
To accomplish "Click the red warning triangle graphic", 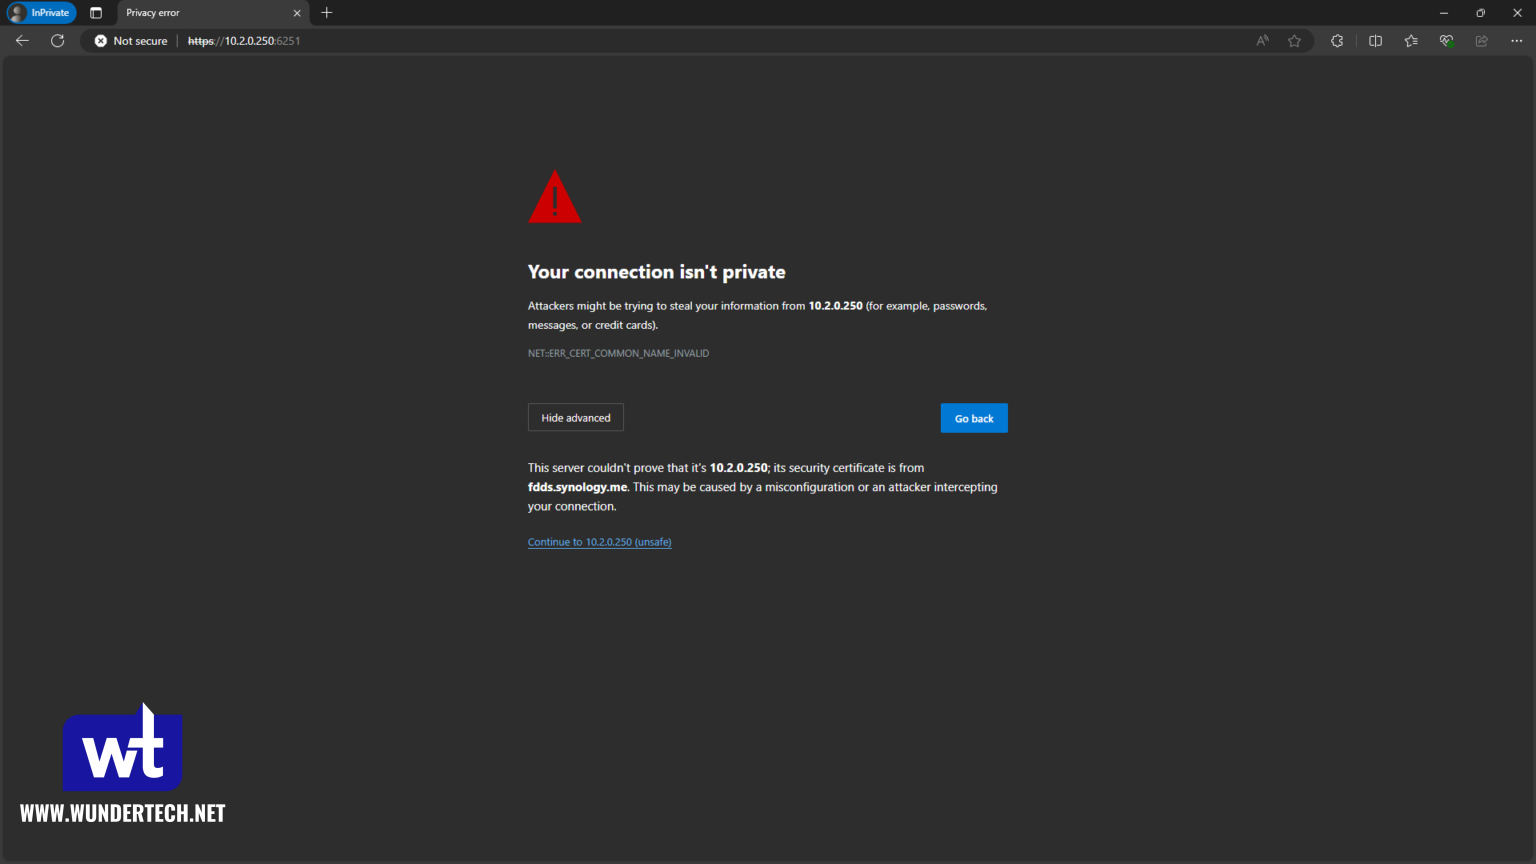I will coord(555,196).
